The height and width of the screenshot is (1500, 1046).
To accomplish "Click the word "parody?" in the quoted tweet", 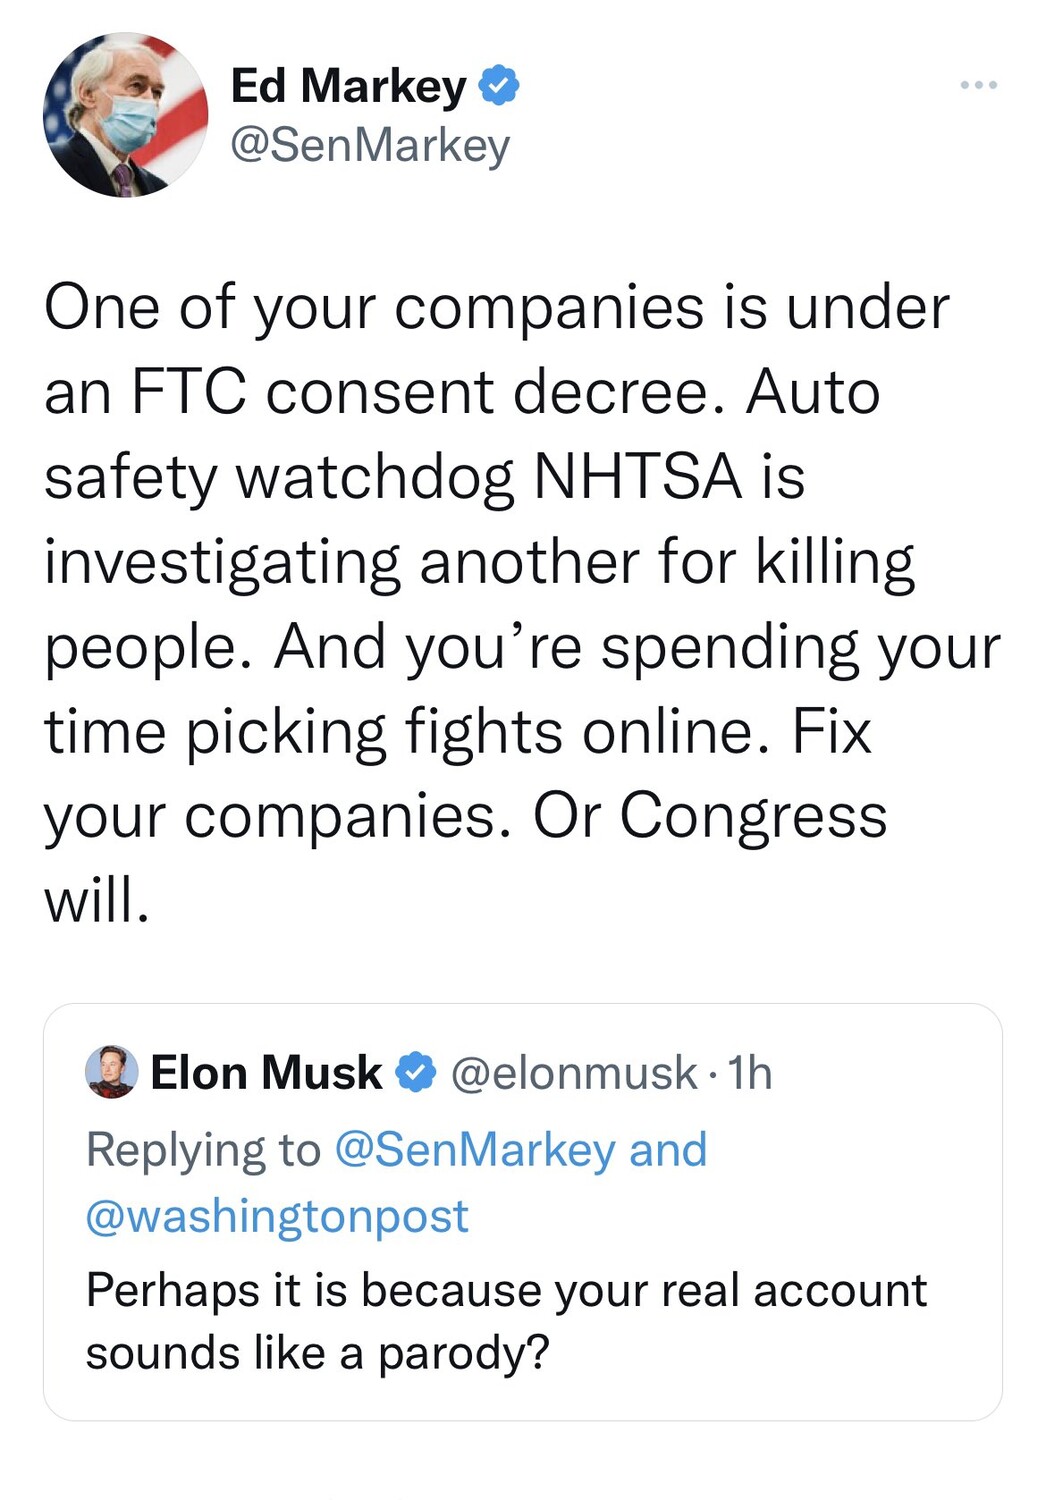I will (x=464, y=1354).
